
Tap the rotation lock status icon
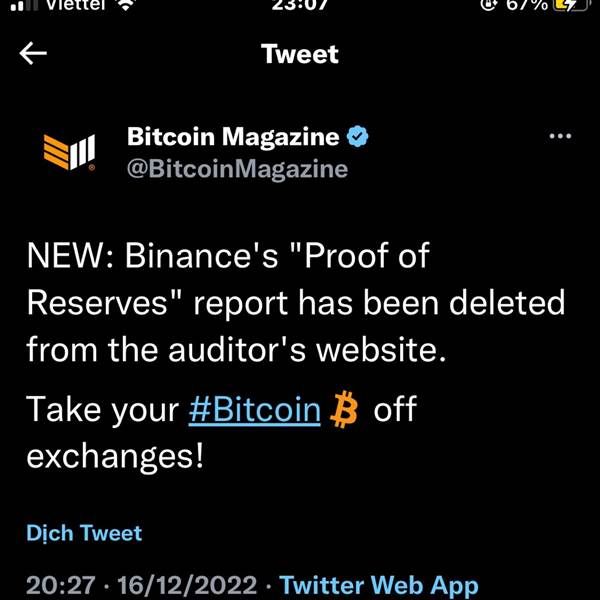[x=488, y=5]
